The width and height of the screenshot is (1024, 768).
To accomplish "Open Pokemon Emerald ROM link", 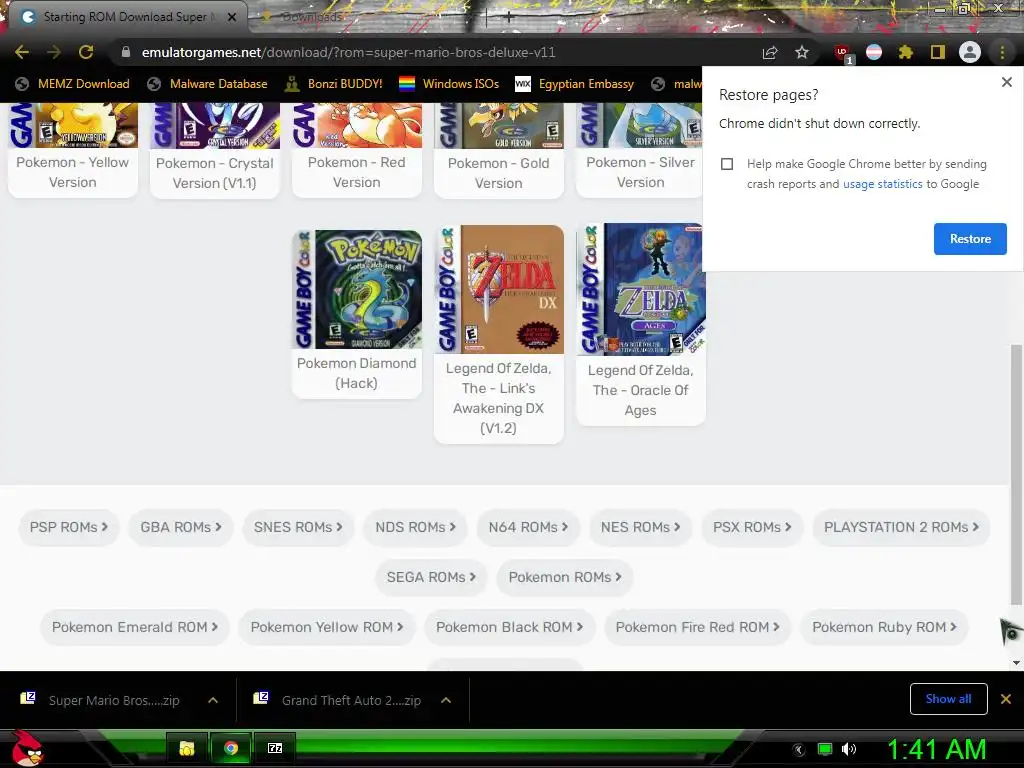I will click(135, 627).
